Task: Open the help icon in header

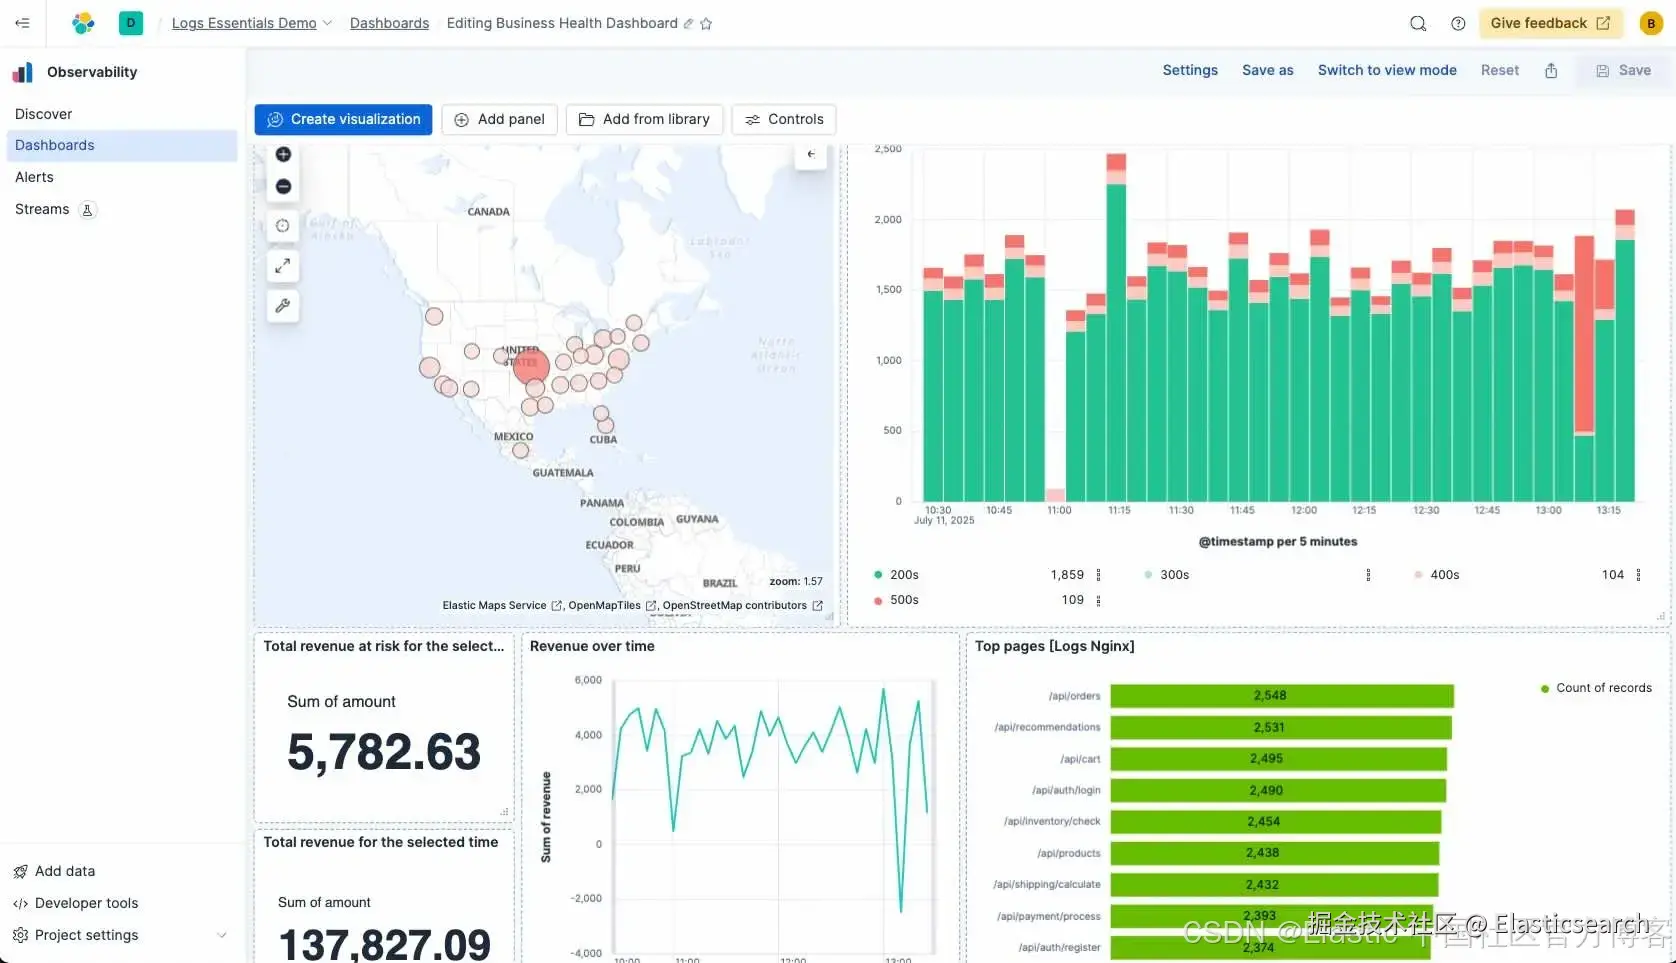Action: pos(1458,23)
